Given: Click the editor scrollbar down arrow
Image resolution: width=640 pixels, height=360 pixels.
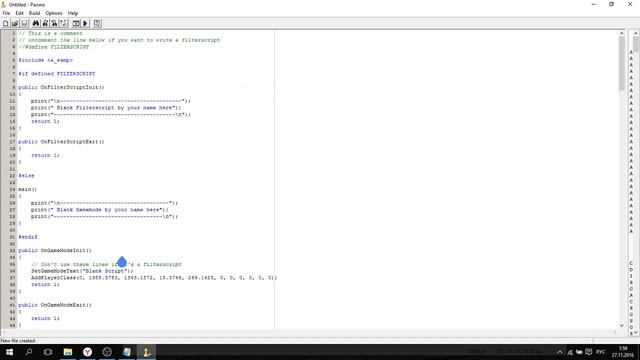Looking at the screenshot, I should click(x=622, y=325).
